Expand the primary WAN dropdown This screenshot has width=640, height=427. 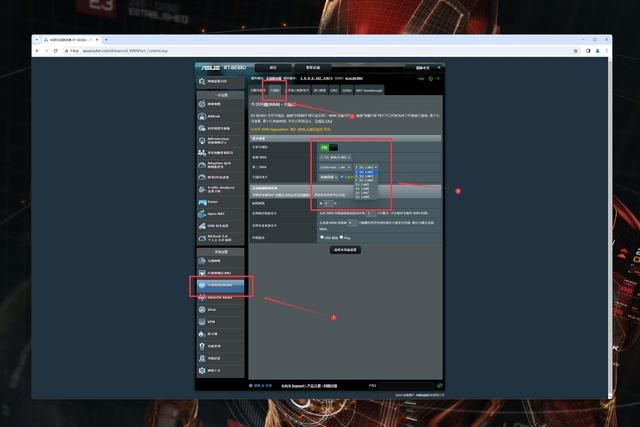(x=335, y=157)
